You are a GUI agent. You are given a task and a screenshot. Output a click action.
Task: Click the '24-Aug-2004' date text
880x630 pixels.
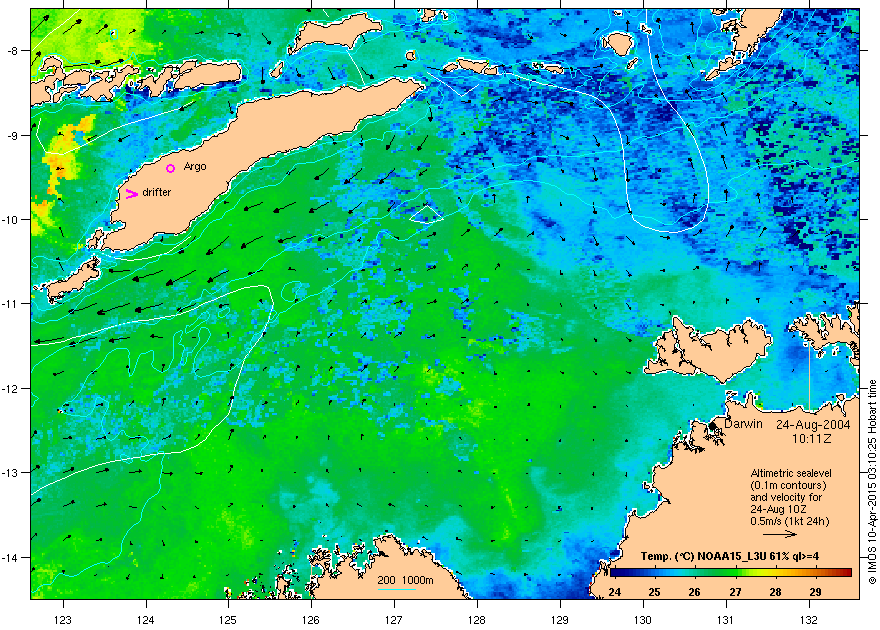coord(813,425)
